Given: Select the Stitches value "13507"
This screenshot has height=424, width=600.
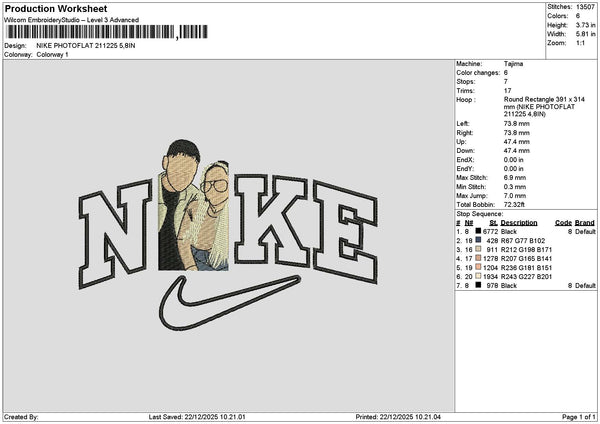Looking at the screenshot, I should pyautogui.click(x=585, y=7).
